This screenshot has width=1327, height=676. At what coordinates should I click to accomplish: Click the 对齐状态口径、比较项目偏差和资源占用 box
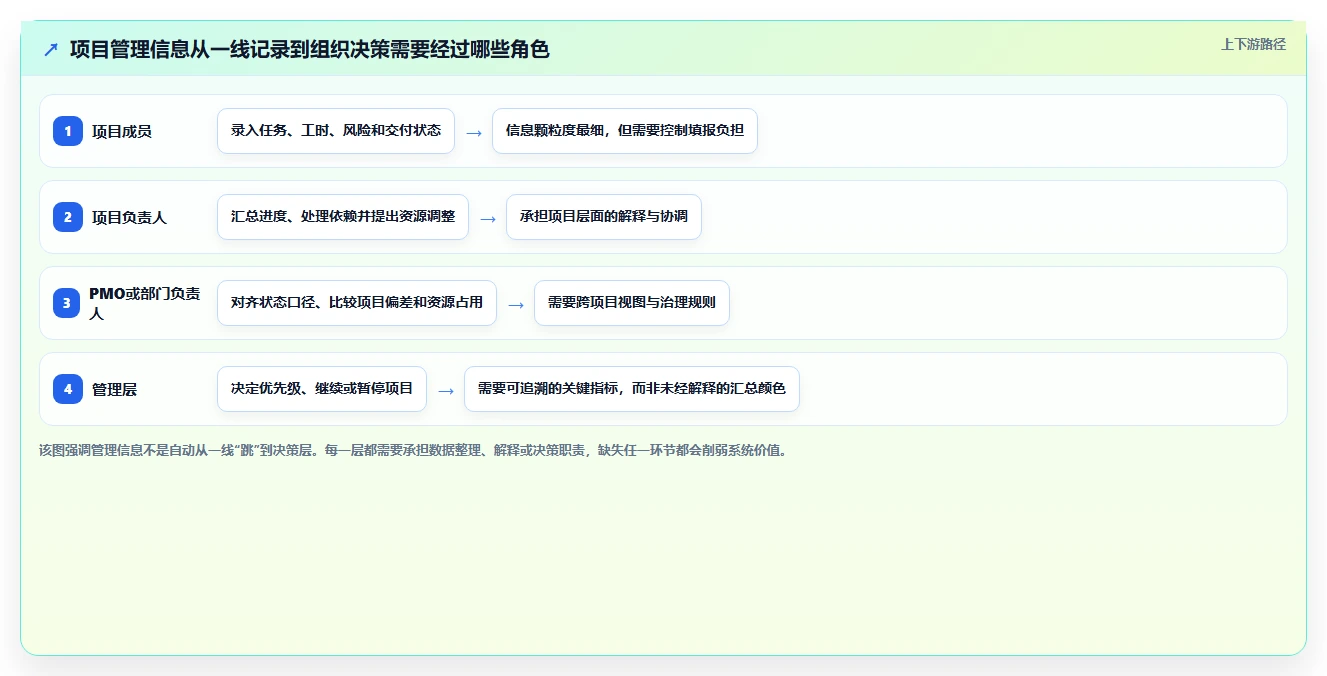(357, 303)
